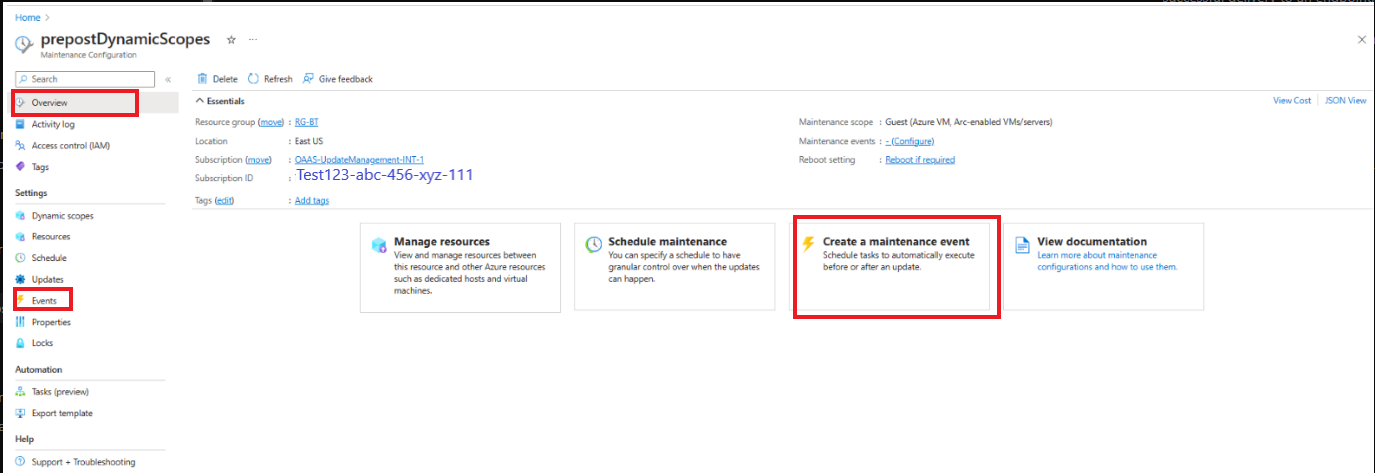This screenshot has height=473, width=1375.
Task: Click the purple Tags icon
Action: (x=21, y=167)
